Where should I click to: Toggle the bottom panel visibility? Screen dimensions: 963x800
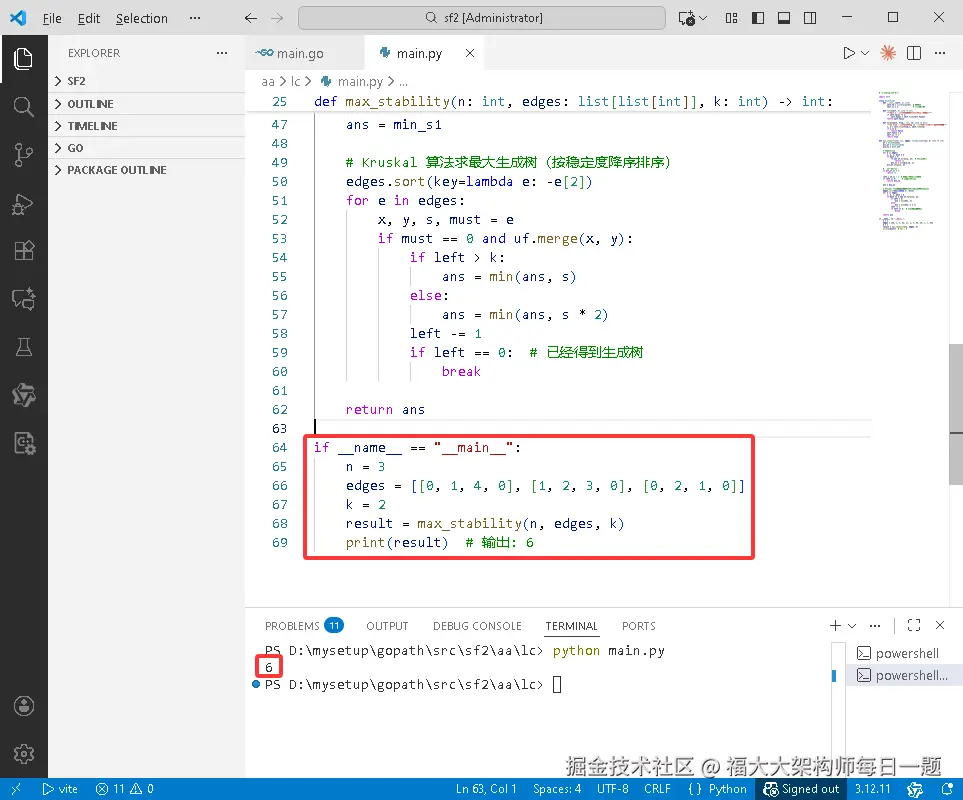(784, 18)
